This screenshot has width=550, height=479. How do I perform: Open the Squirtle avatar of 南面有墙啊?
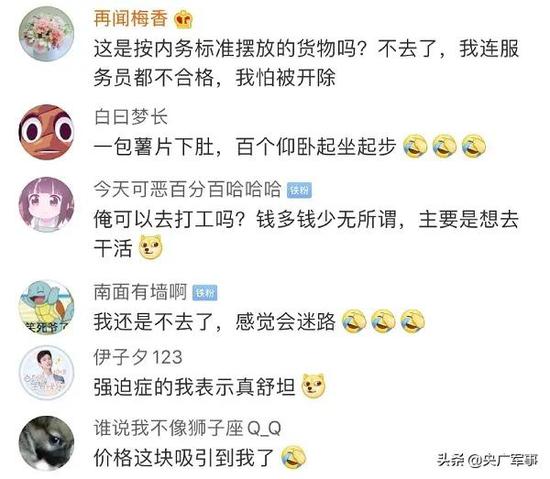point(46,307)
